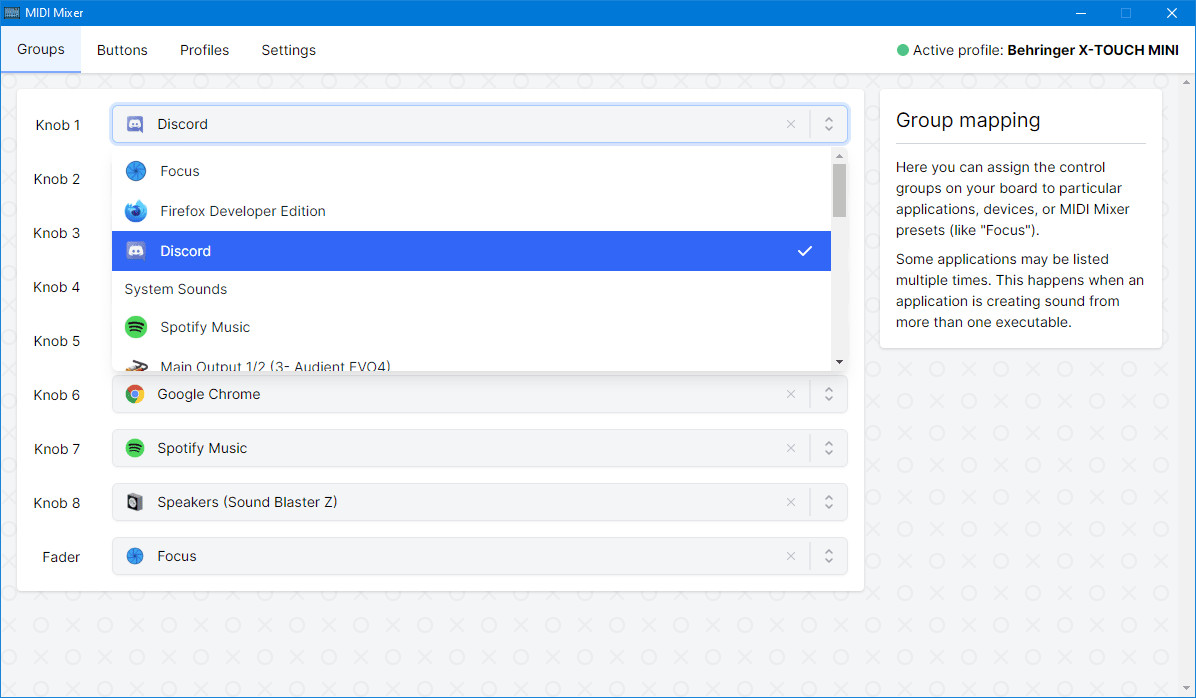This screenshot has height=698, width=1196.
Task: Close the MIDI Mixer window
Action: pos(1172,13)
